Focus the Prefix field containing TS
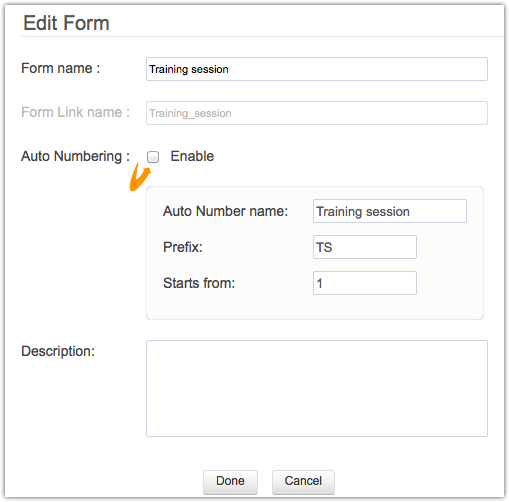Viewport: 509px width, 502px height. point(365,247)
